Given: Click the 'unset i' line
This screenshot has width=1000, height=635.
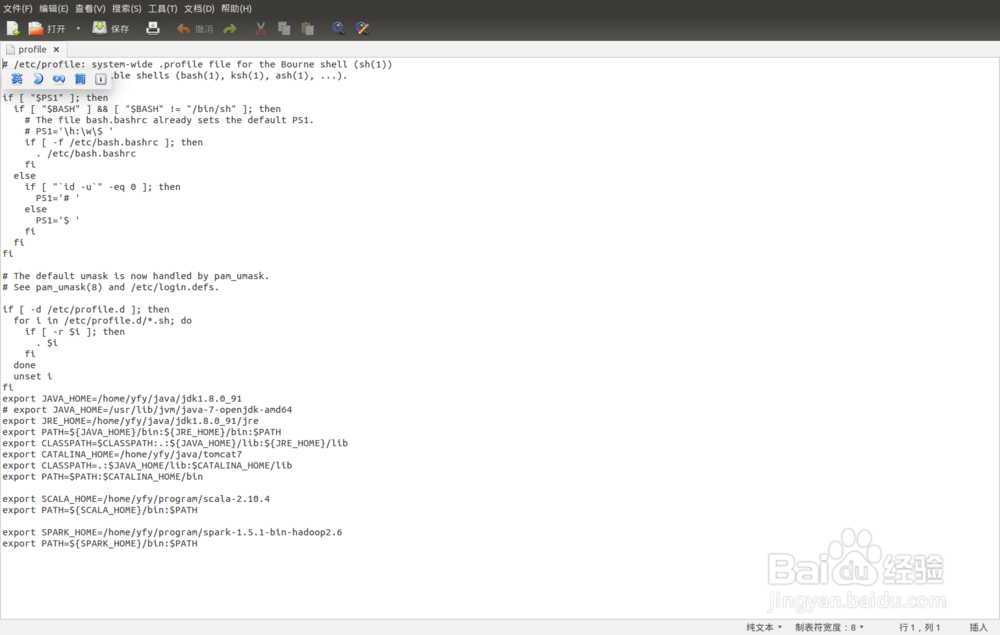Looking at the screenshot, I should point(33,376).
